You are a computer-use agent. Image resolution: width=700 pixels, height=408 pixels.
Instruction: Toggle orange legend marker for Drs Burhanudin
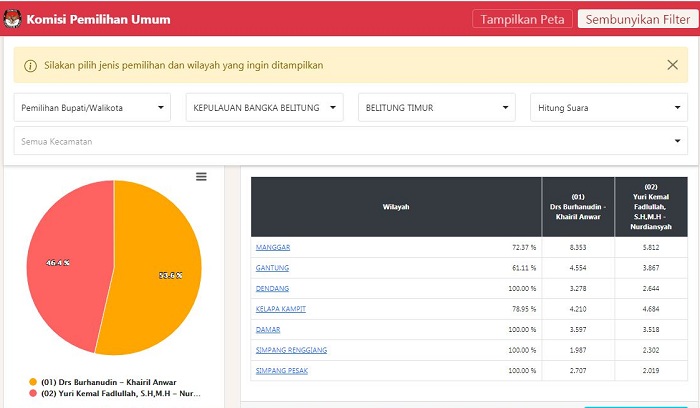[x=33, y=382]
